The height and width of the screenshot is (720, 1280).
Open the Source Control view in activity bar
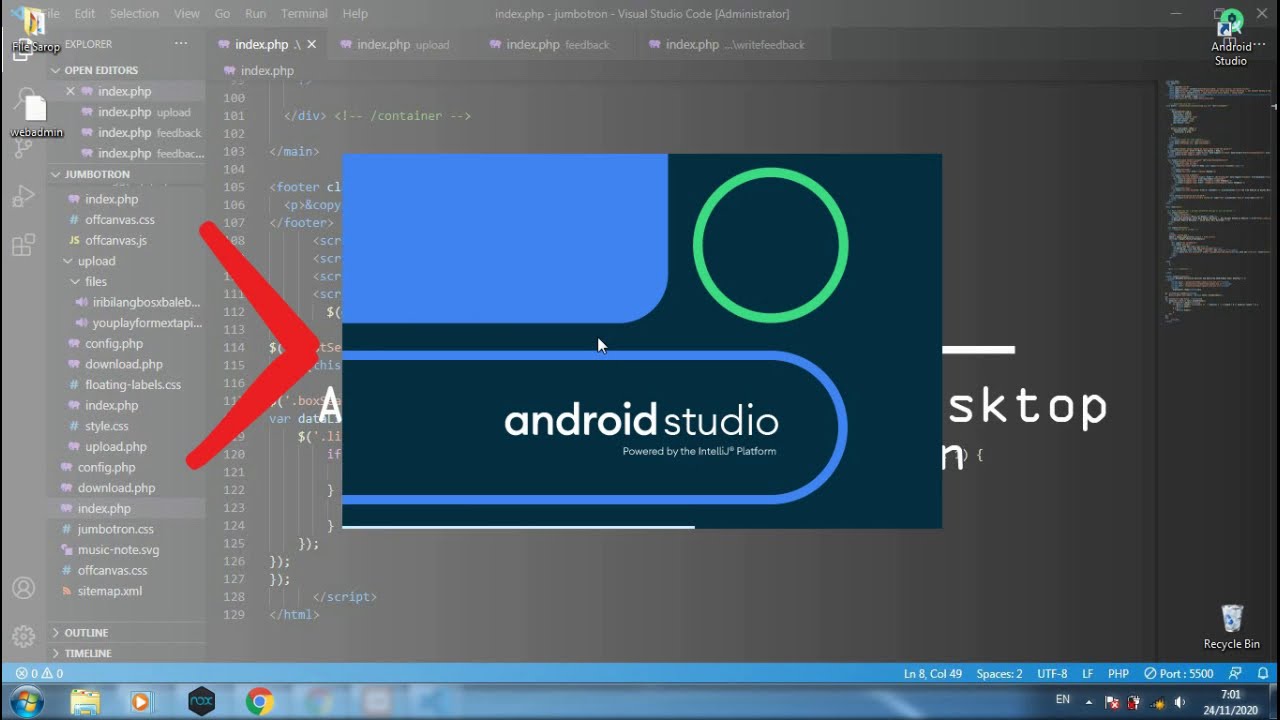tap(22, 148)
